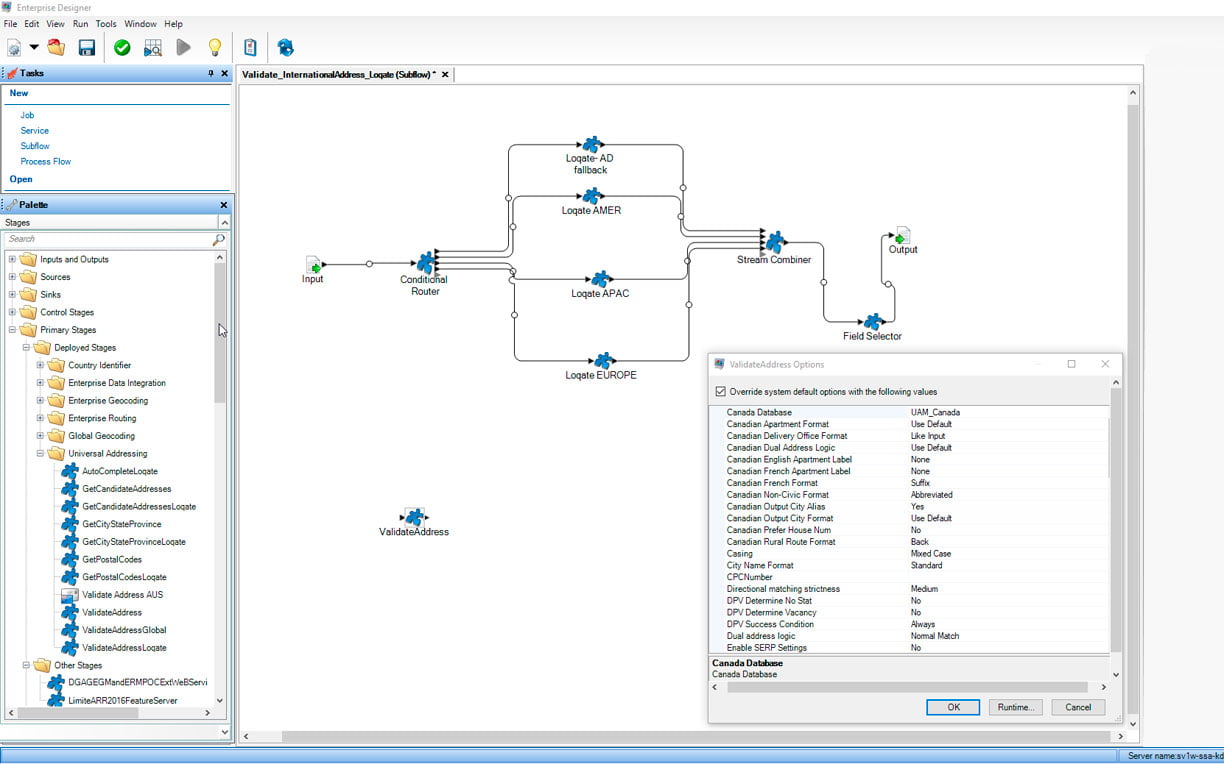The width and height of the screenshot is (1224, 764).
Task: Collapse the Universal Addressing folder
Action: tap(41, 454)
